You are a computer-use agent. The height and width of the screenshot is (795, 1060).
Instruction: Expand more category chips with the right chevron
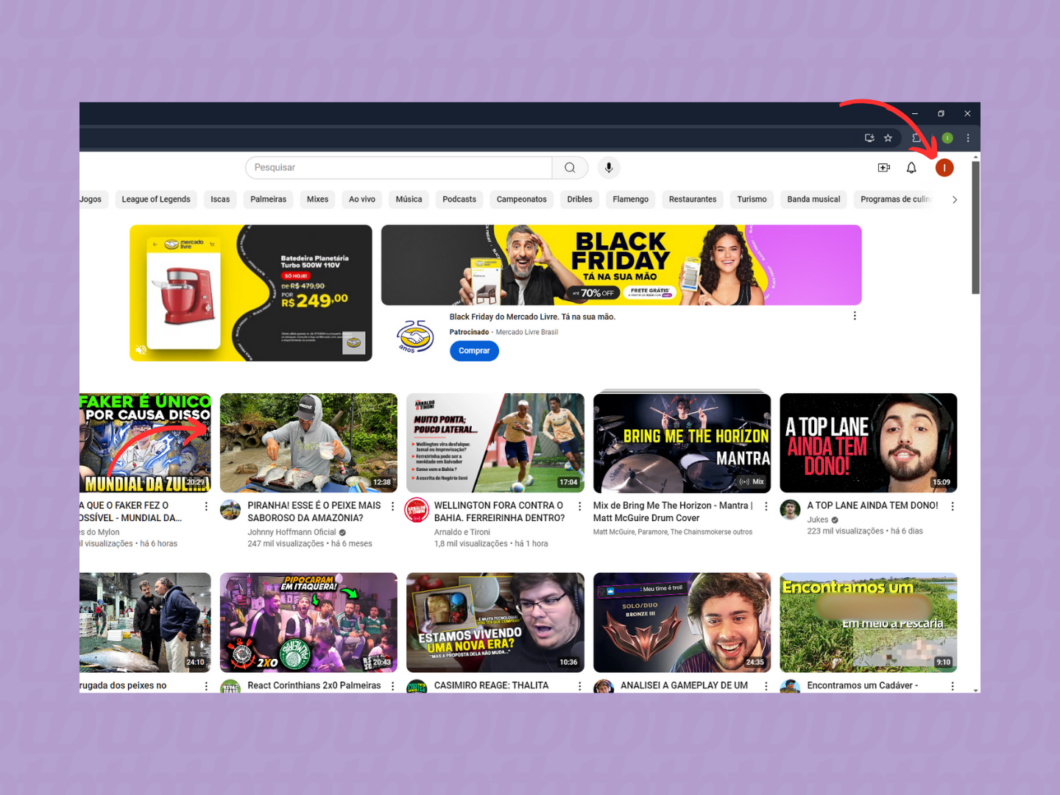954,199
